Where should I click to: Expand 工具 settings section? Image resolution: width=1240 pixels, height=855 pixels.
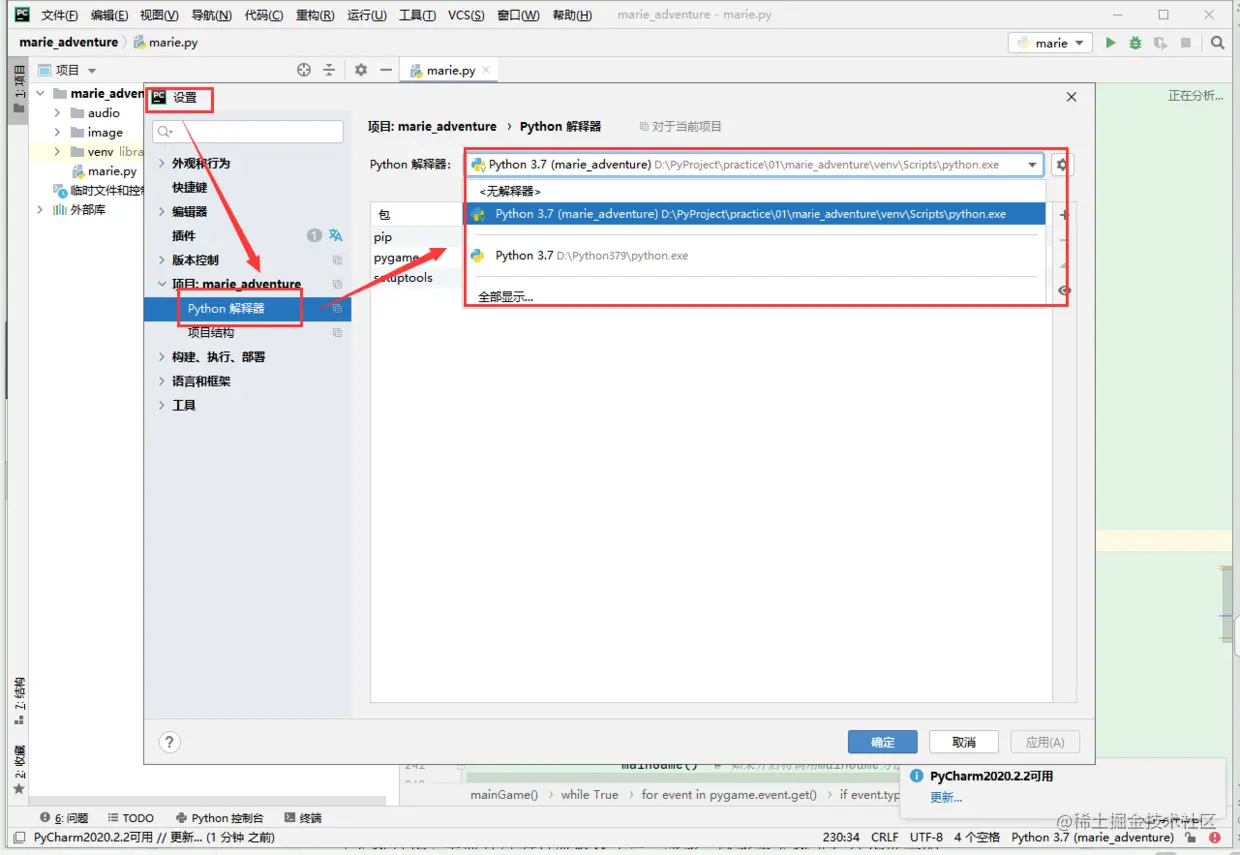click(x=162, y=405)
